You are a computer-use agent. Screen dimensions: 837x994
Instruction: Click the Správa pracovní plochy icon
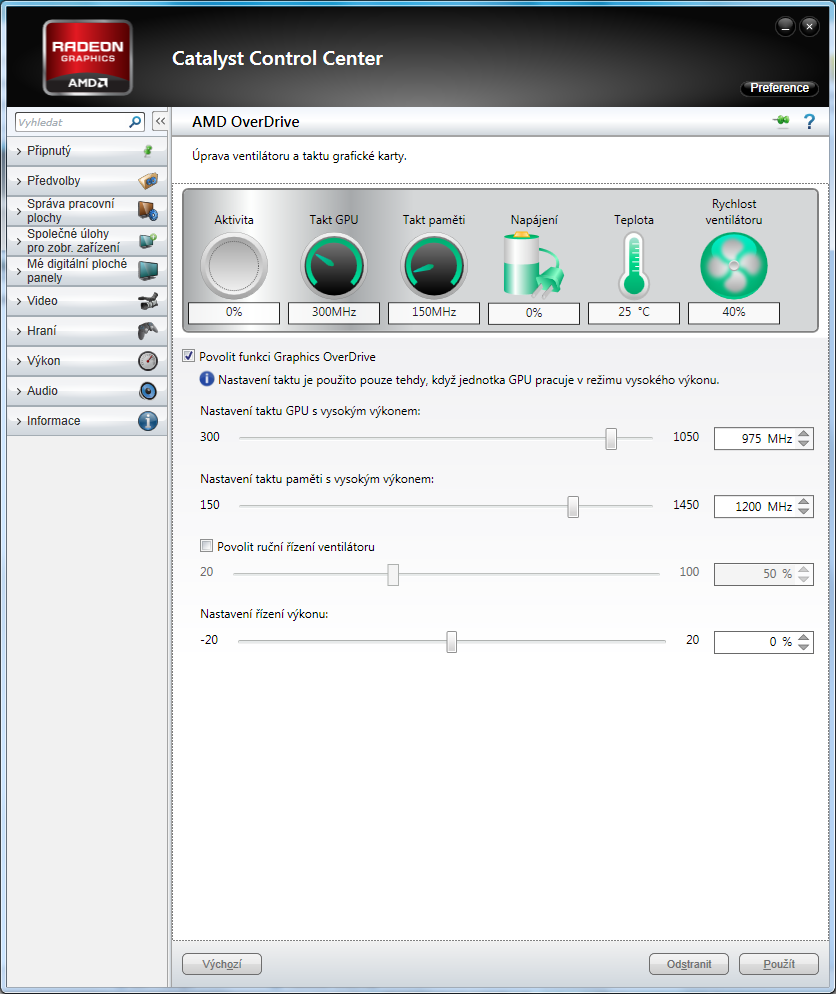(x=148, y=210)
